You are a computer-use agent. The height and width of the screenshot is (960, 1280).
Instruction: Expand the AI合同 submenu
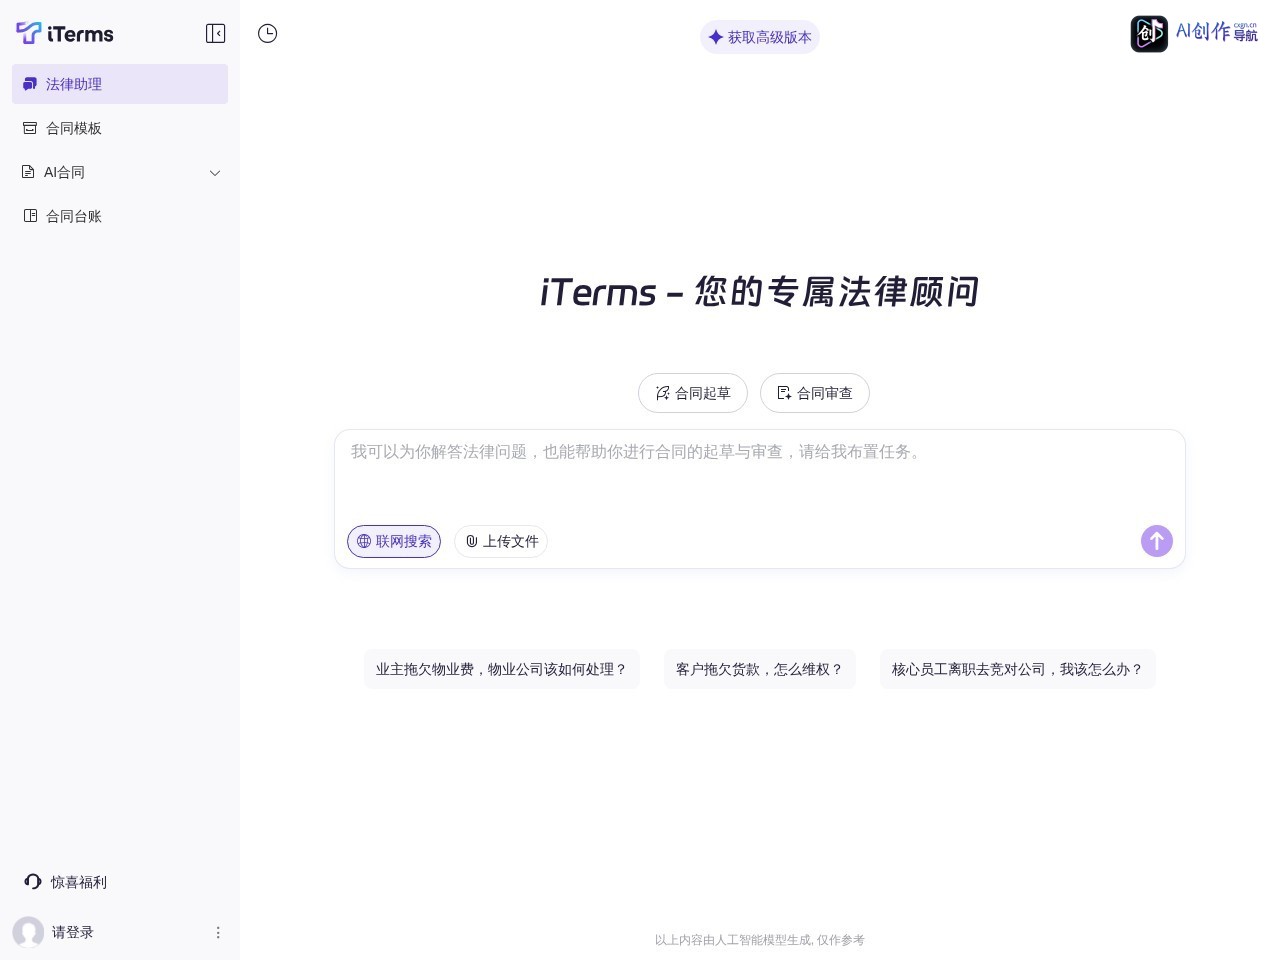(120, 172)
